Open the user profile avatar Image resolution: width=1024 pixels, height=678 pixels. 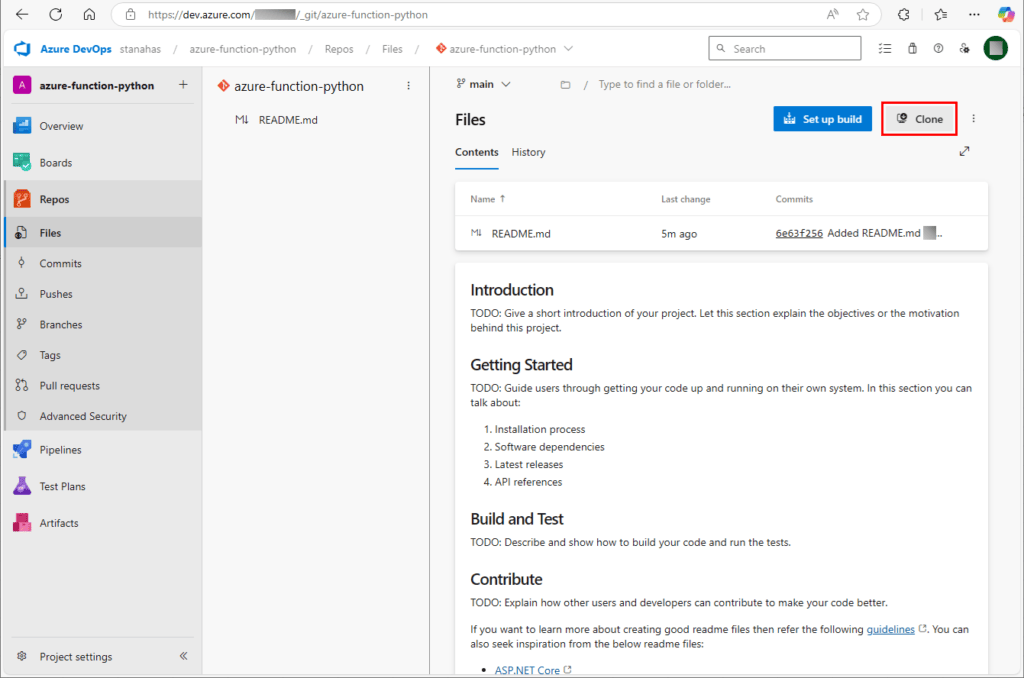(x=995, y=48)
